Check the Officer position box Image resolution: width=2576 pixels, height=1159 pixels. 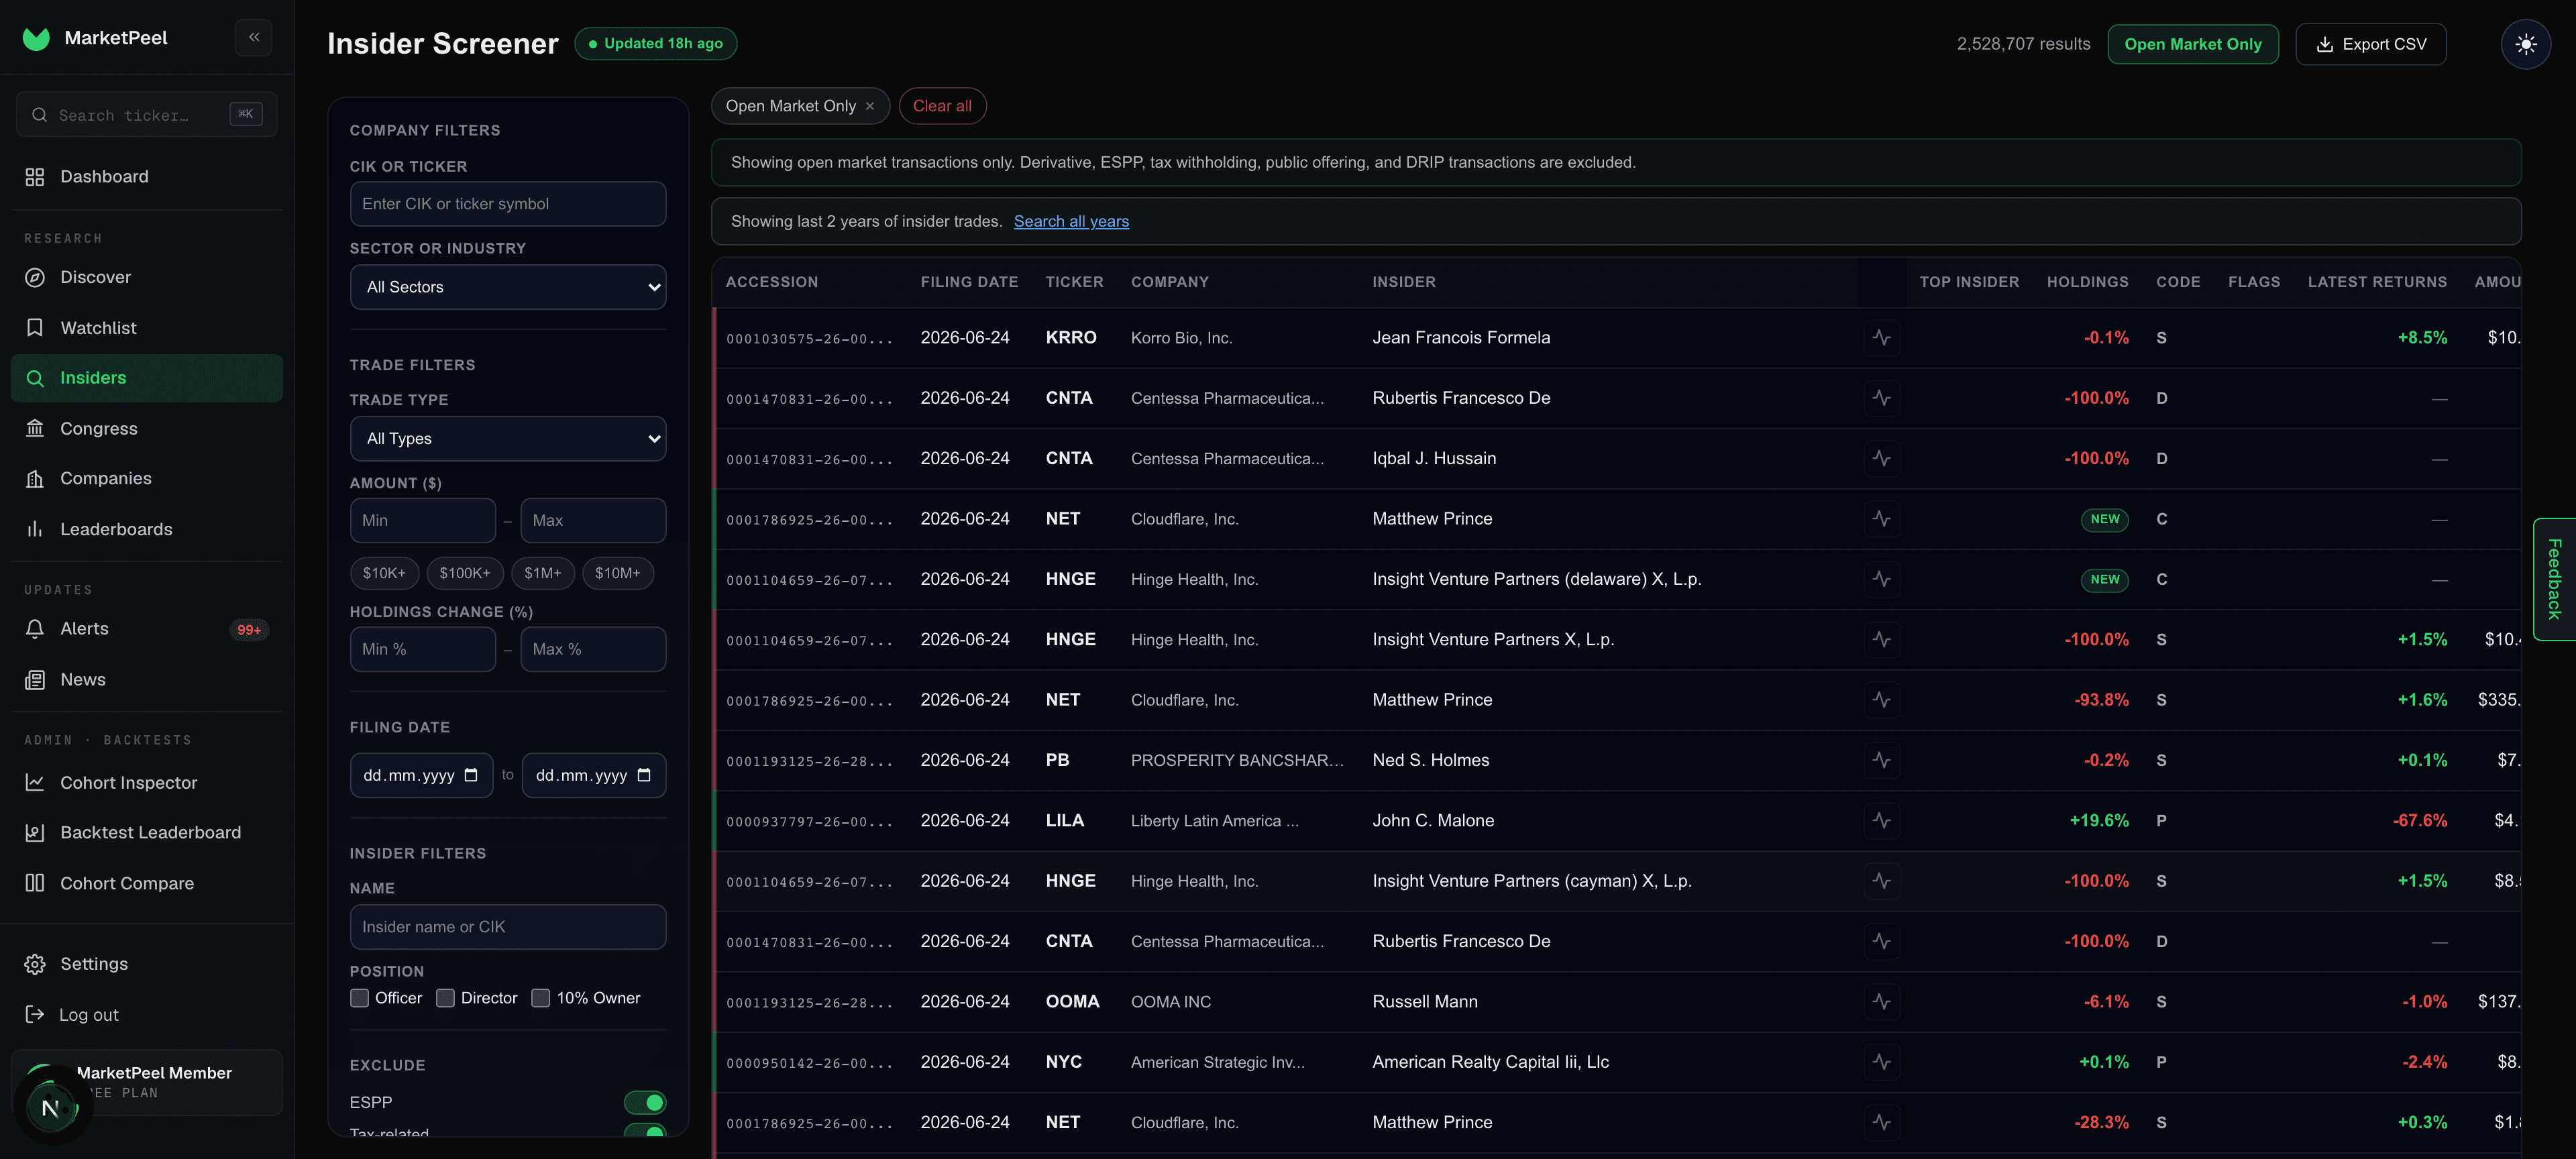(359, 998)
